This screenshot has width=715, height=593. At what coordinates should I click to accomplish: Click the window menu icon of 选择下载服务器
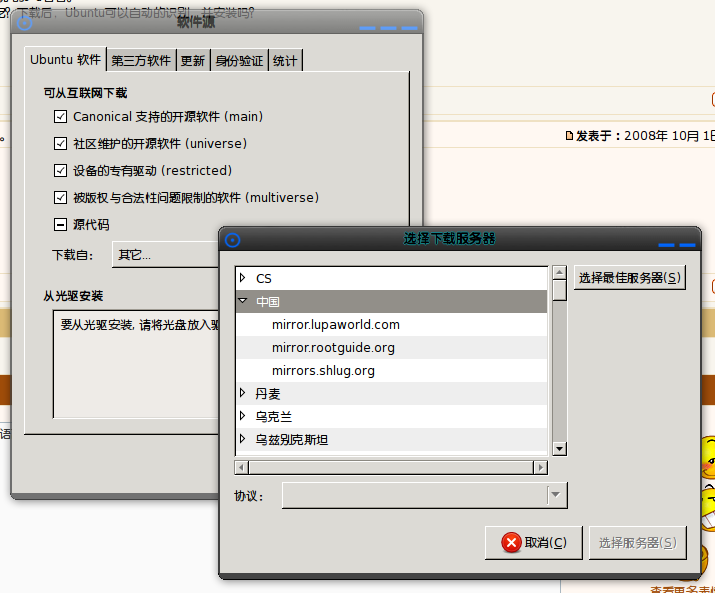pyautogui.click(x=233, y=240)
